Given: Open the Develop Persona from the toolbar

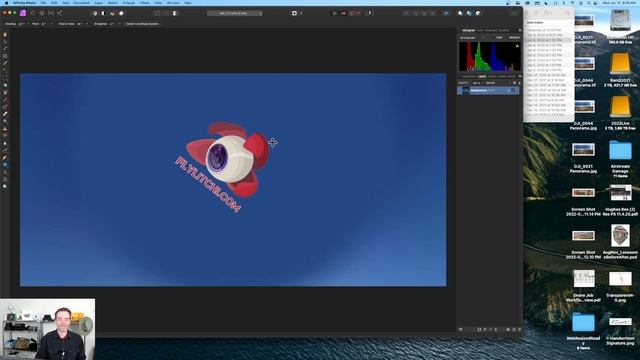Looking at the screenshot, I should click(42, 13).
